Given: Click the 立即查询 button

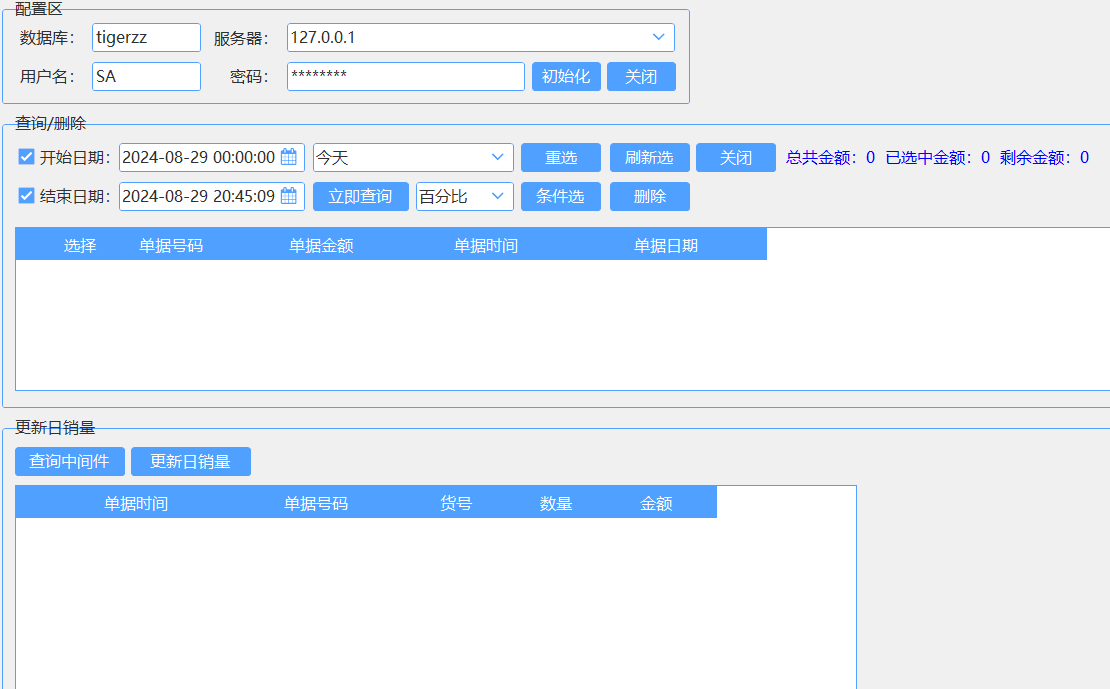Looking at the screenshot, I should pos(360,197).
